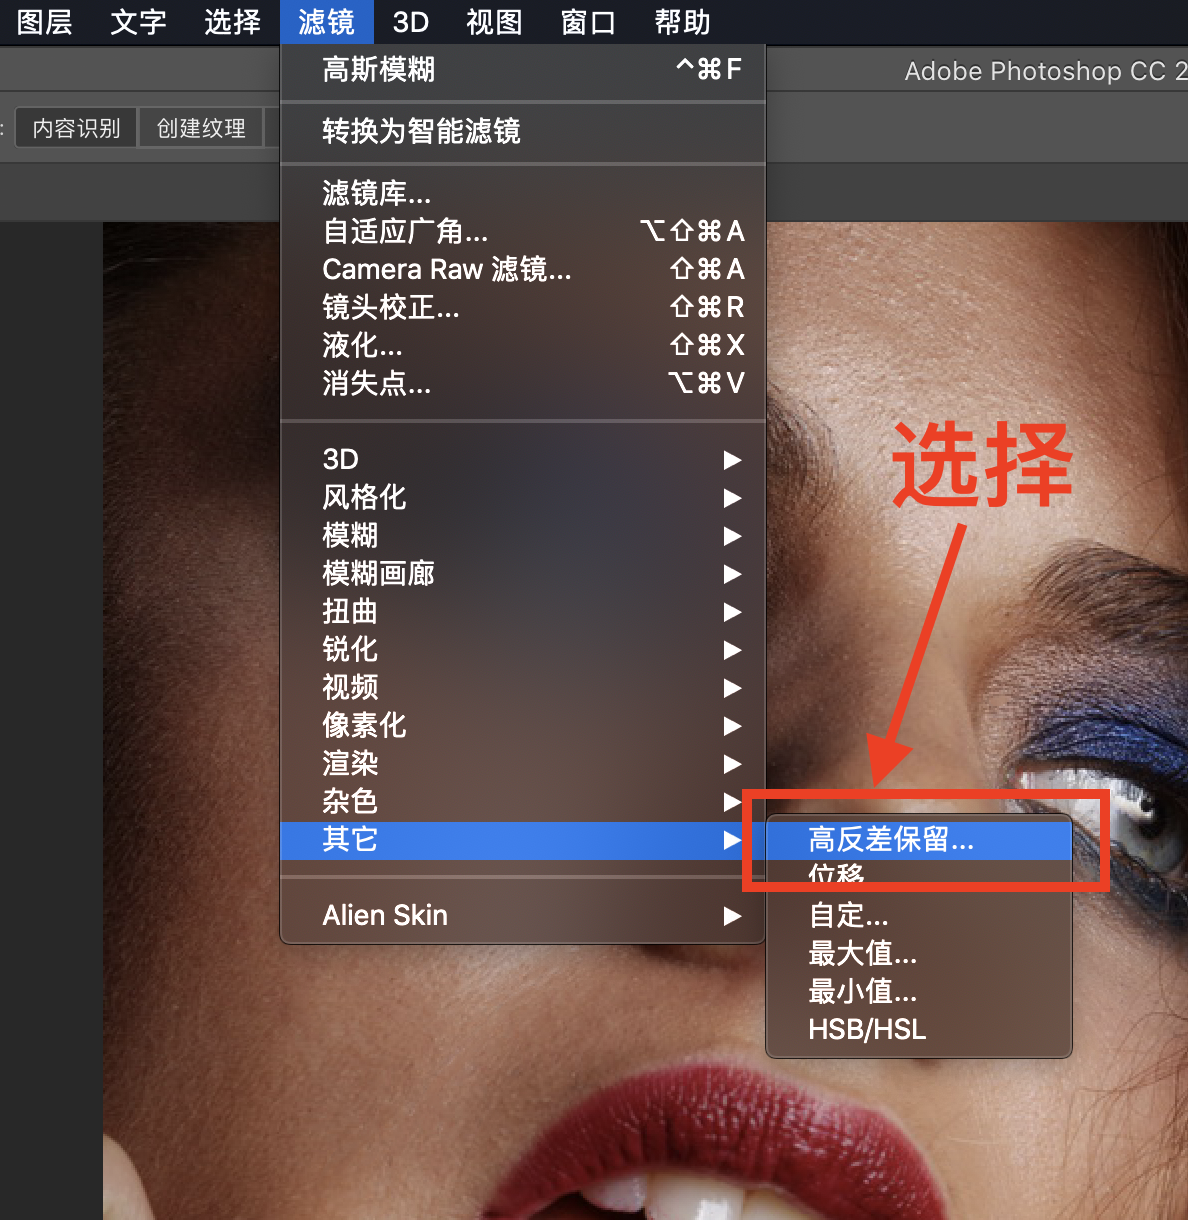This screenshot has width=1188, height=1220.
Task: Choose 最大值... filter
Action: pyautogui.click(x=919, y=953)
